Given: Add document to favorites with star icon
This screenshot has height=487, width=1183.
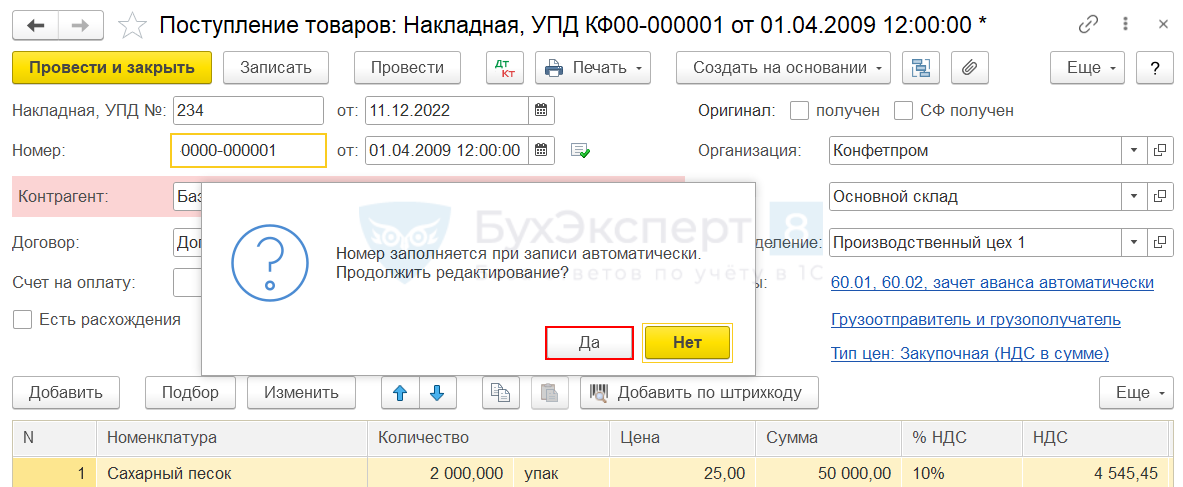Looking at the screenshot, I should pyautogui.click(x=133, y=25).
